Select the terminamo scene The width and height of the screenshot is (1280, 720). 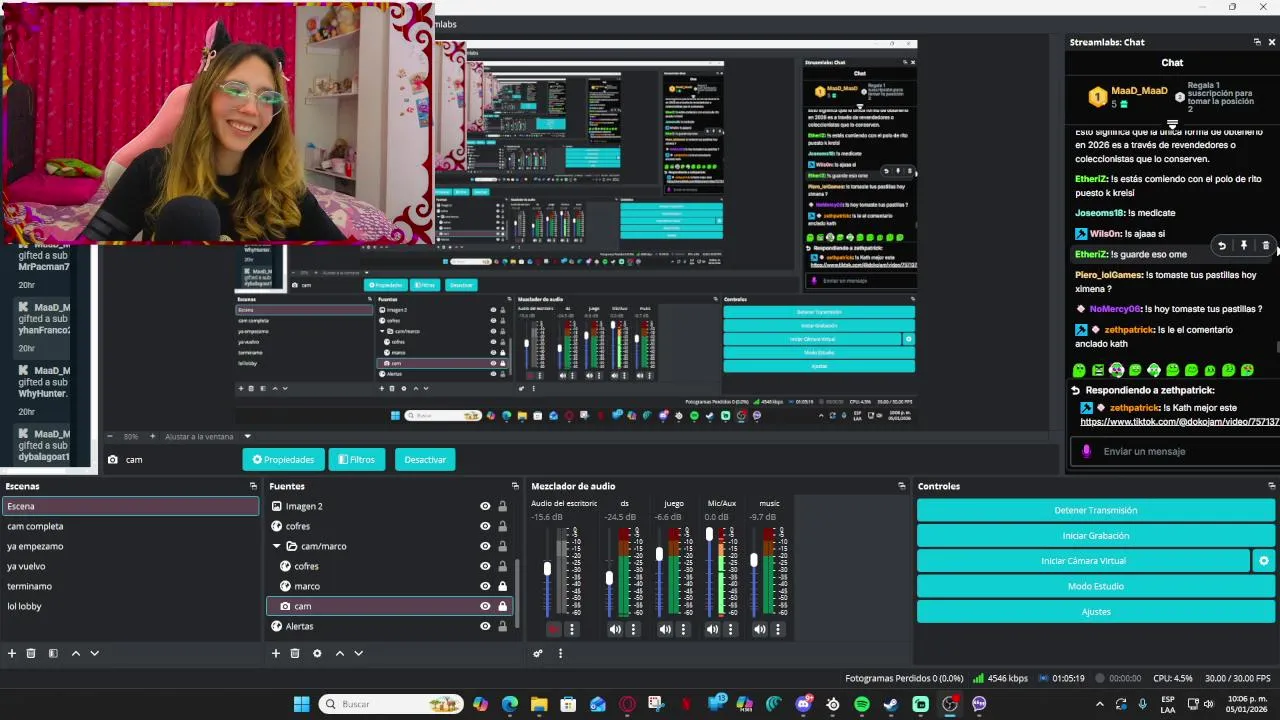(x=130, y=586)
